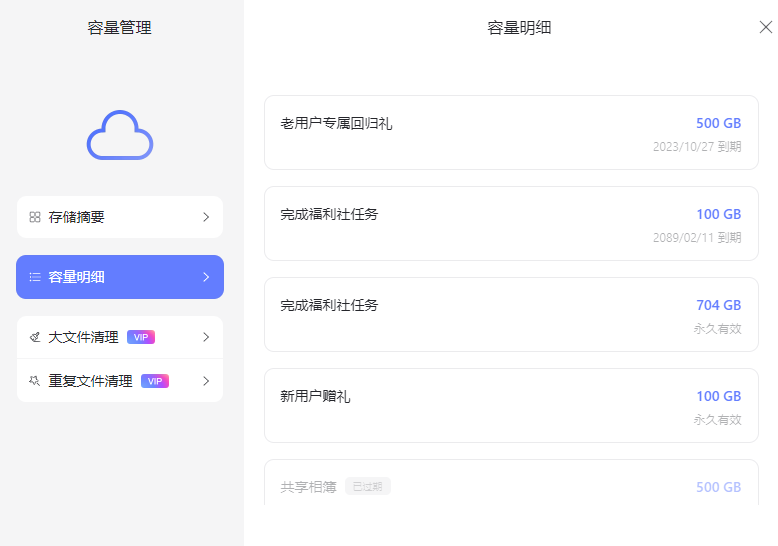778x546 pixels.
Task: Expand 存储摘要 via its chevron arrow
Action: tap(206, 217)
